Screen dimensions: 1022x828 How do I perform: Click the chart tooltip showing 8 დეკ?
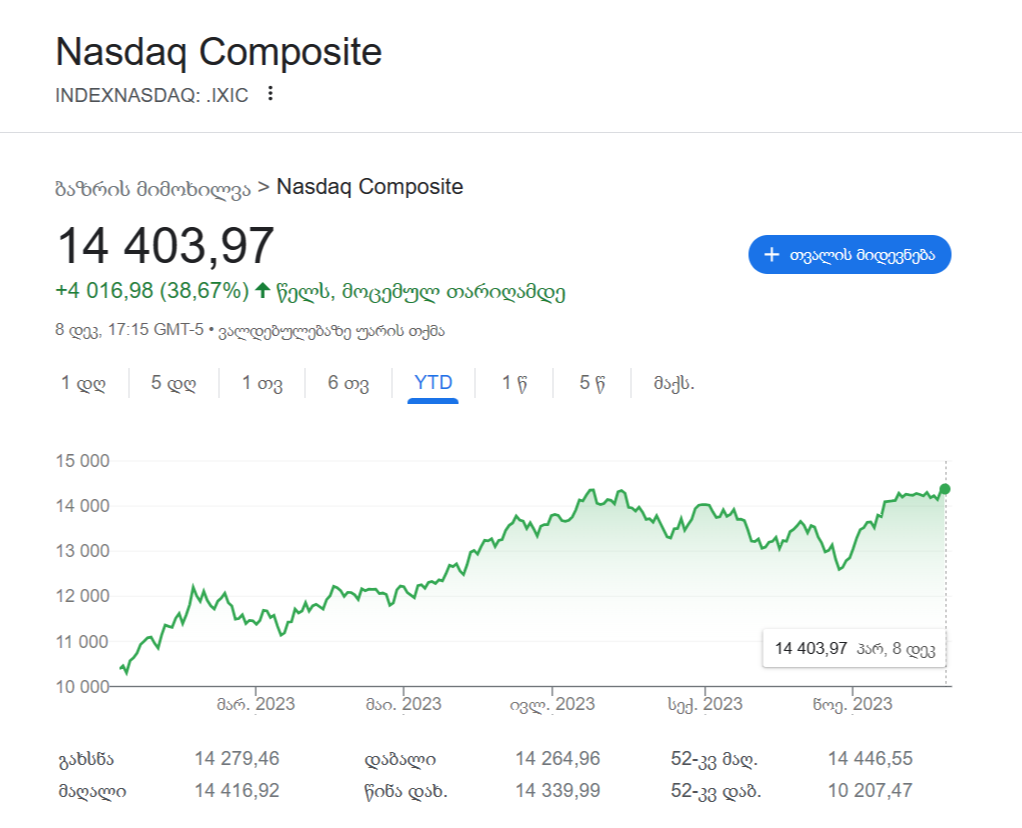coord(854,648)
